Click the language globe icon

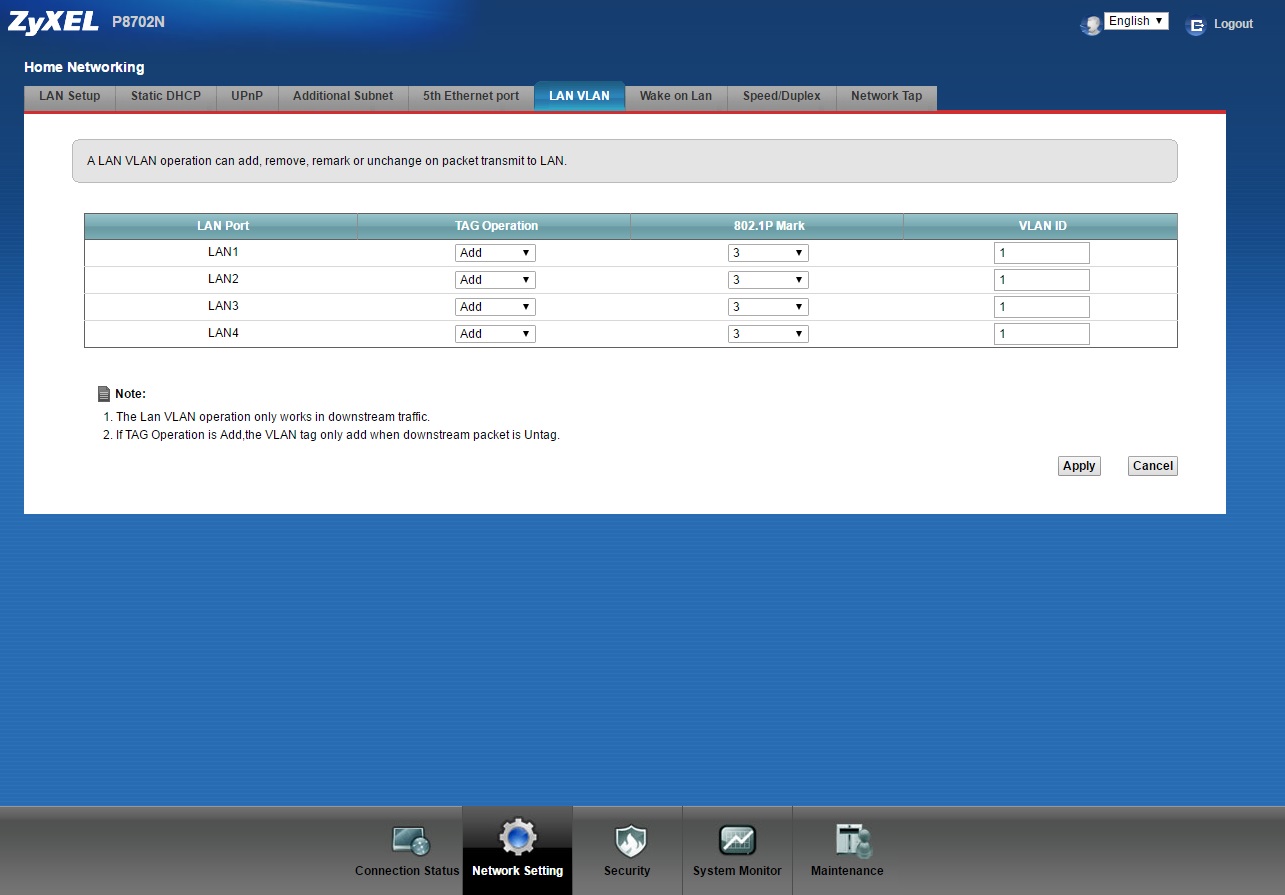coord(1091,25)
